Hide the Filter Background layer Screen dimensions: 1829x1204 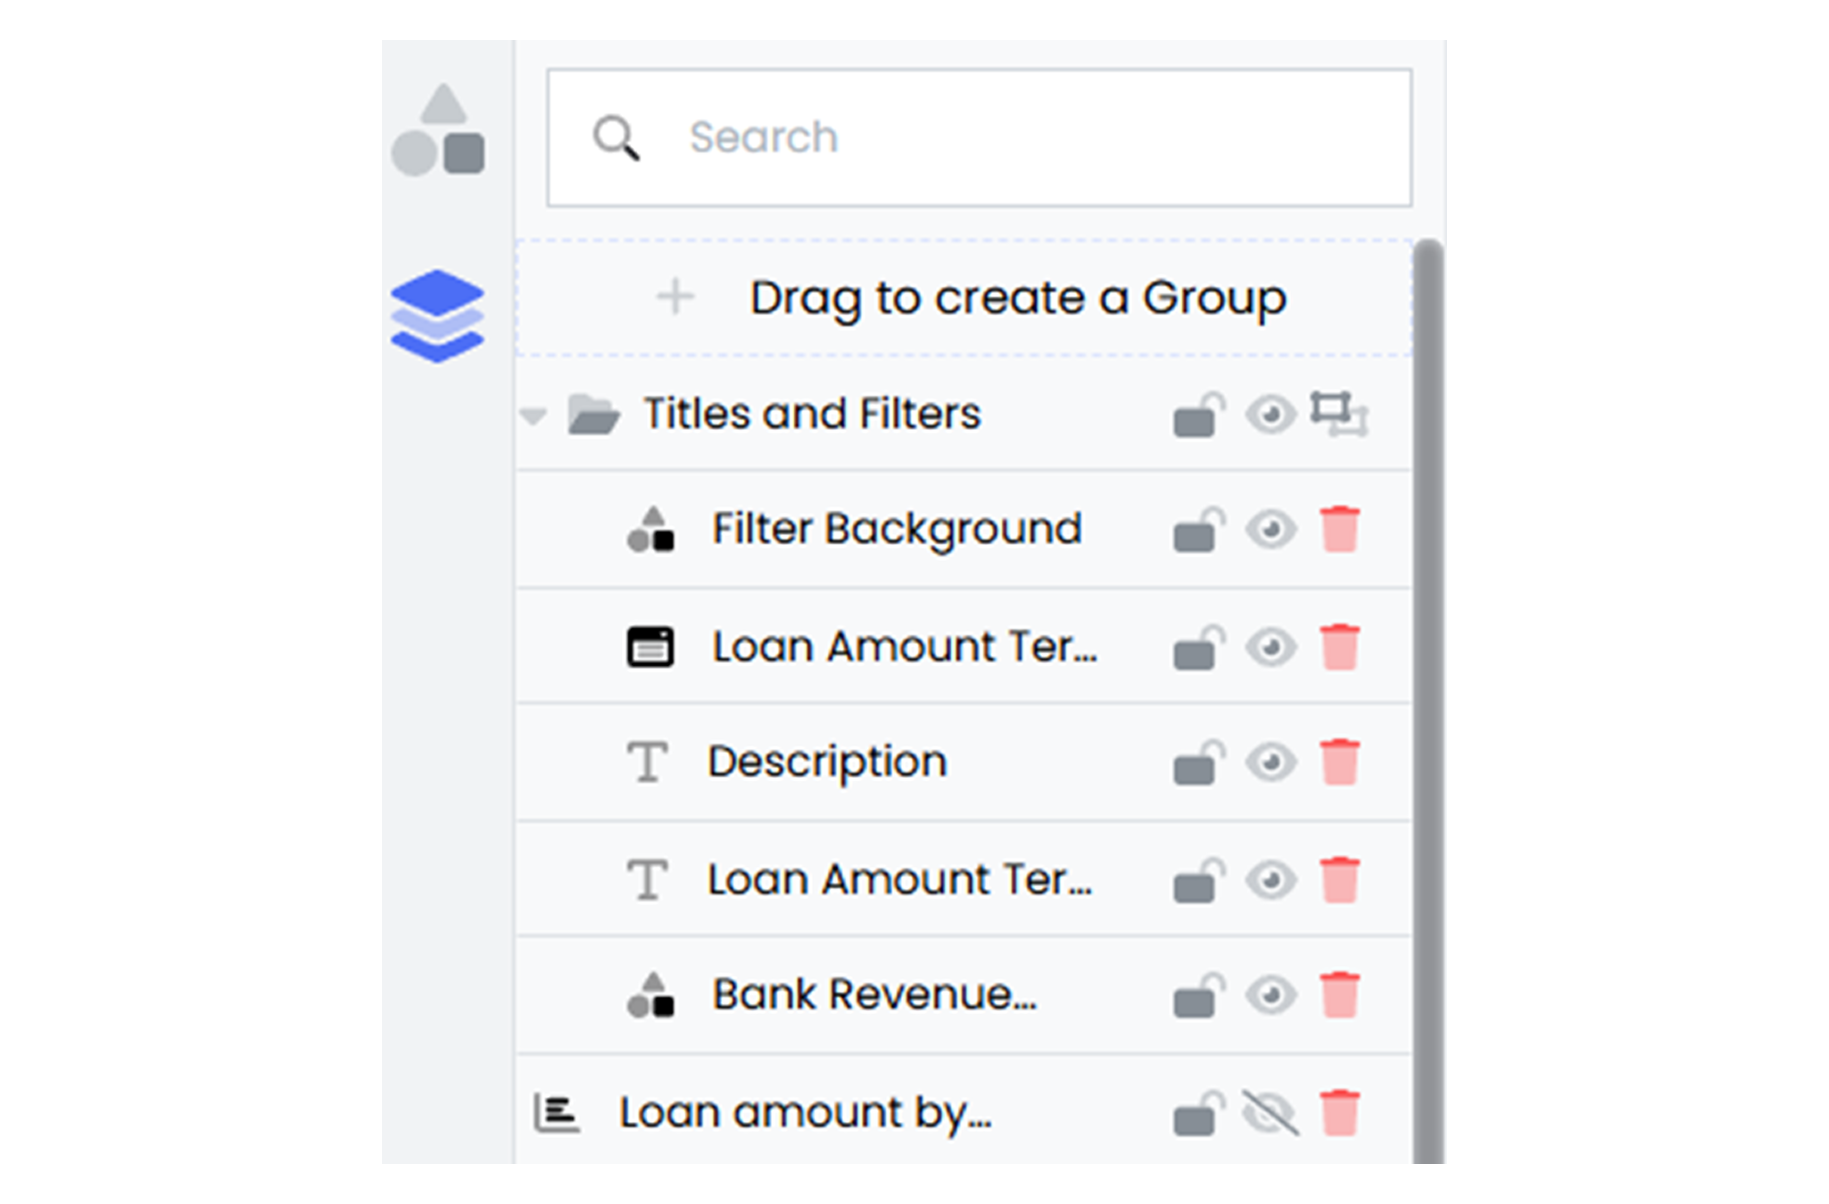pos(1271,530)
